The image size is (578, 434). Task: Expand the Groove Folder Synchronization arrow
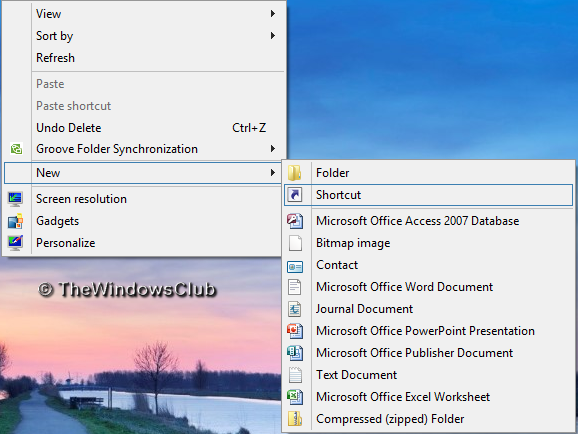pyautogui.click(x=273, y=149)
